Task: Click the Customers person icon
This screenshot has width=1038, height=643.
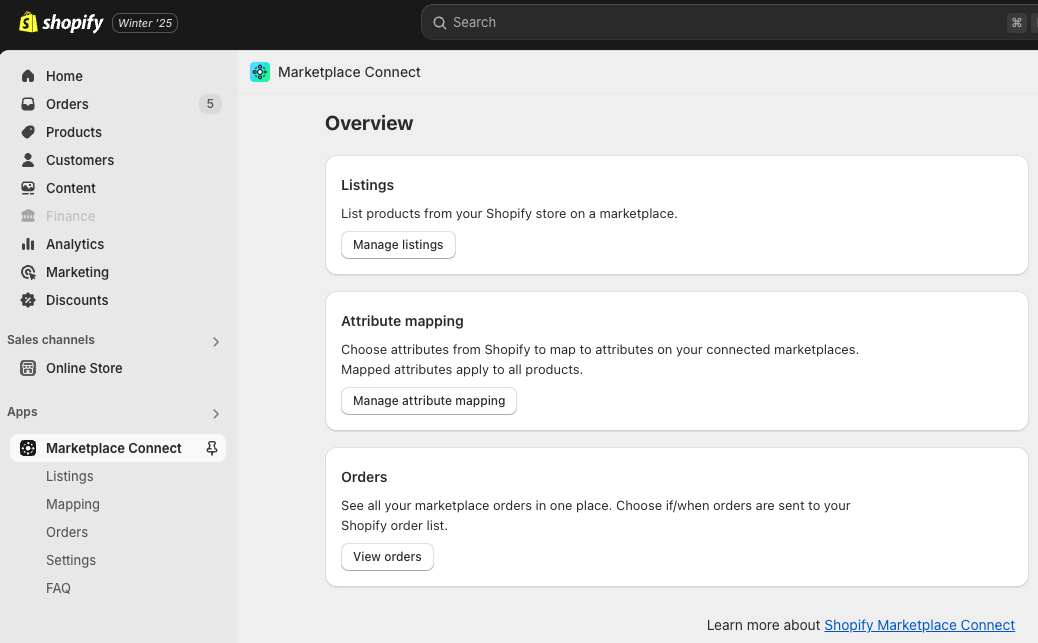Action: [28, 160]
